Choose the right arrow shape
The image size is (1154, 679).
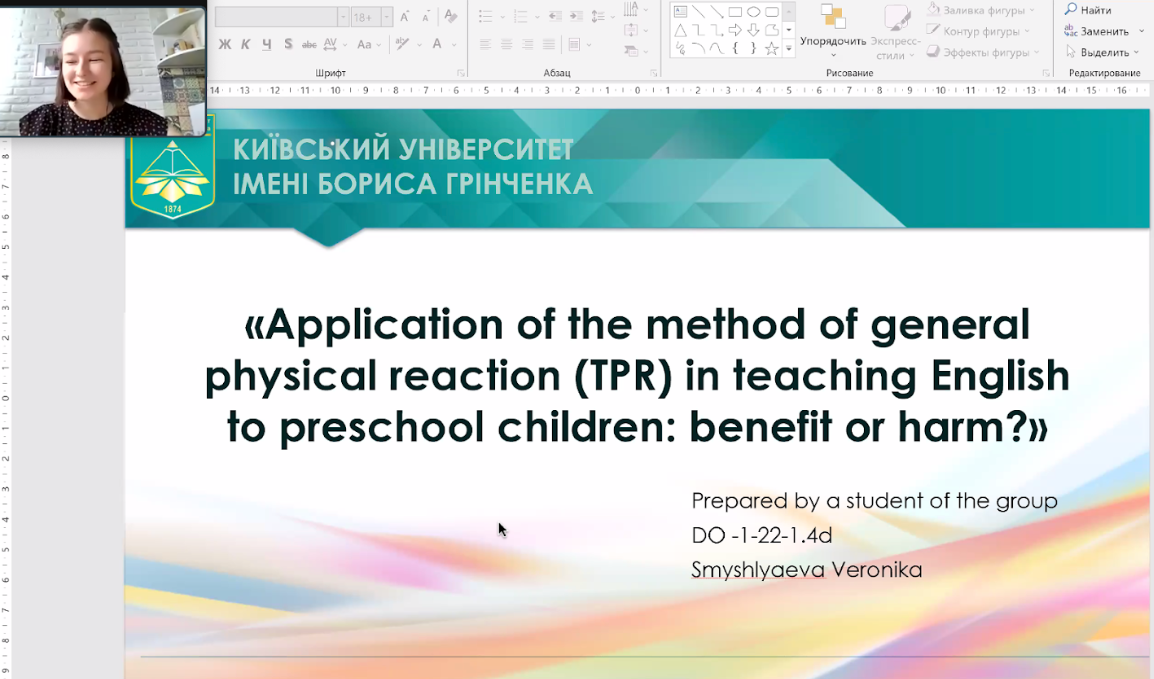[735, 30]
